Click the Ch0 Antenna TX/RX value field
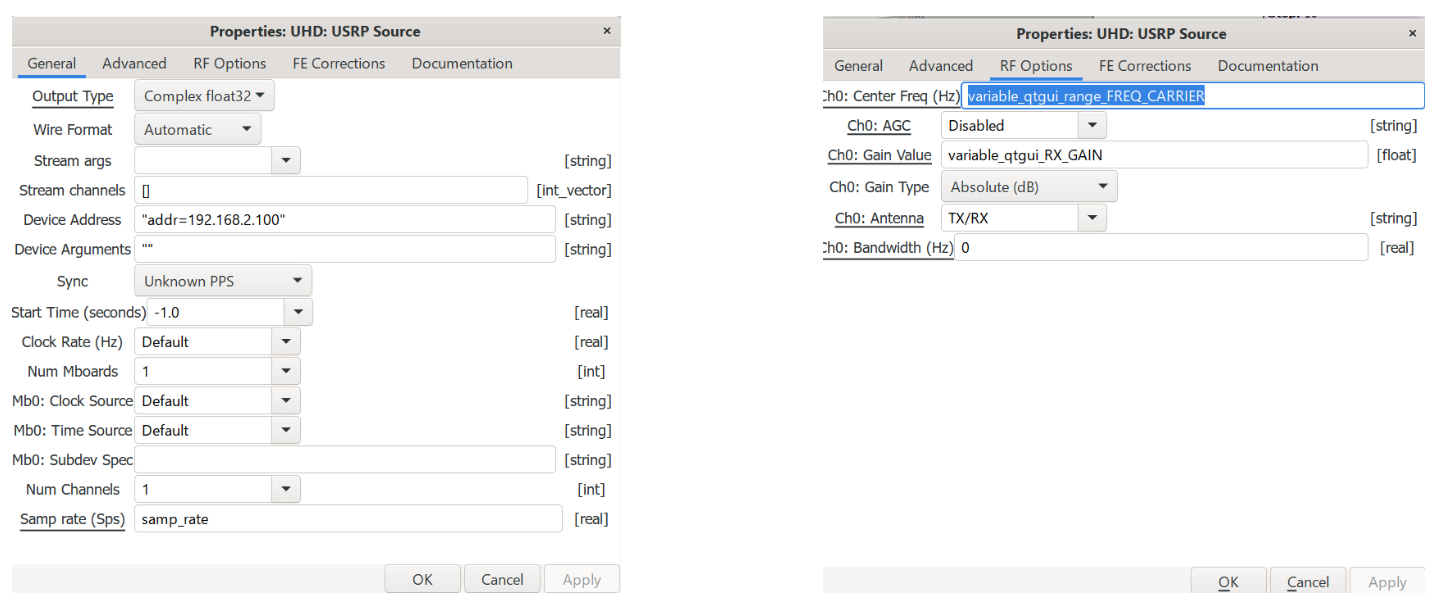This screenshot has height=615, width=1440. 1009,218
